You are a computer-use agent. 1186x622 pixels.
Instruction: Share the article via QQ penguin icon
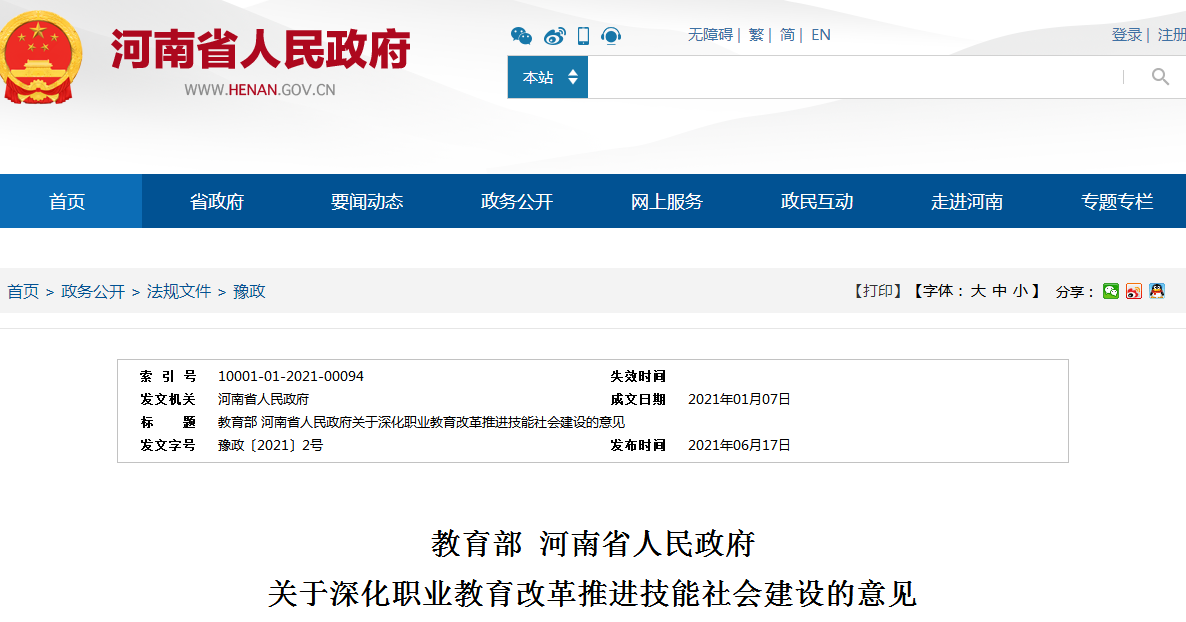pos(1156,291)
